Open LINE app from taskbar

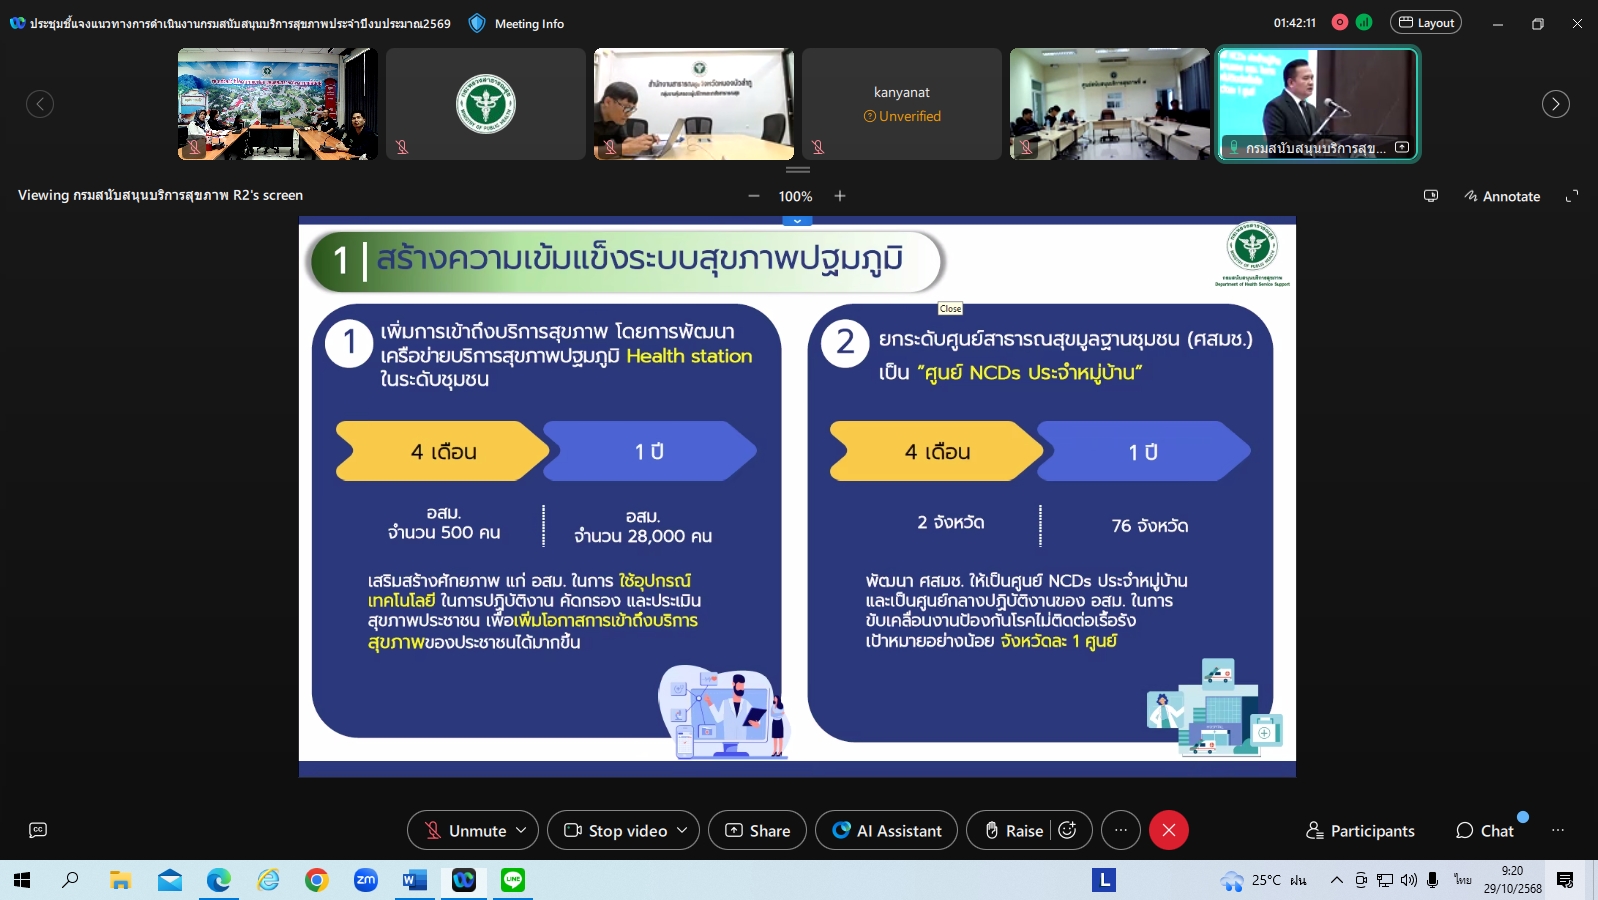[513, 880]
